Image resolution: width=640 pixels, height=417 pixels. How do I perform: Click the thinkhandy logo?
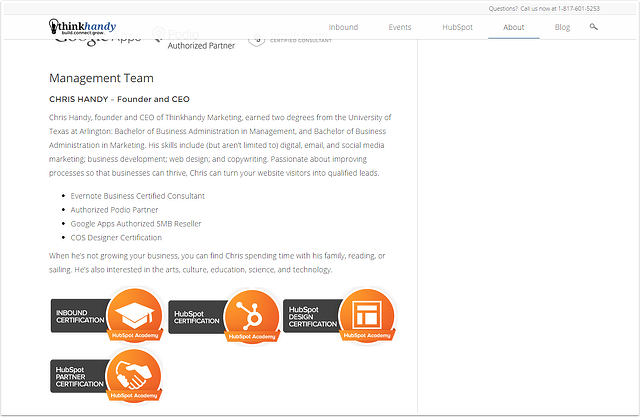82,27
